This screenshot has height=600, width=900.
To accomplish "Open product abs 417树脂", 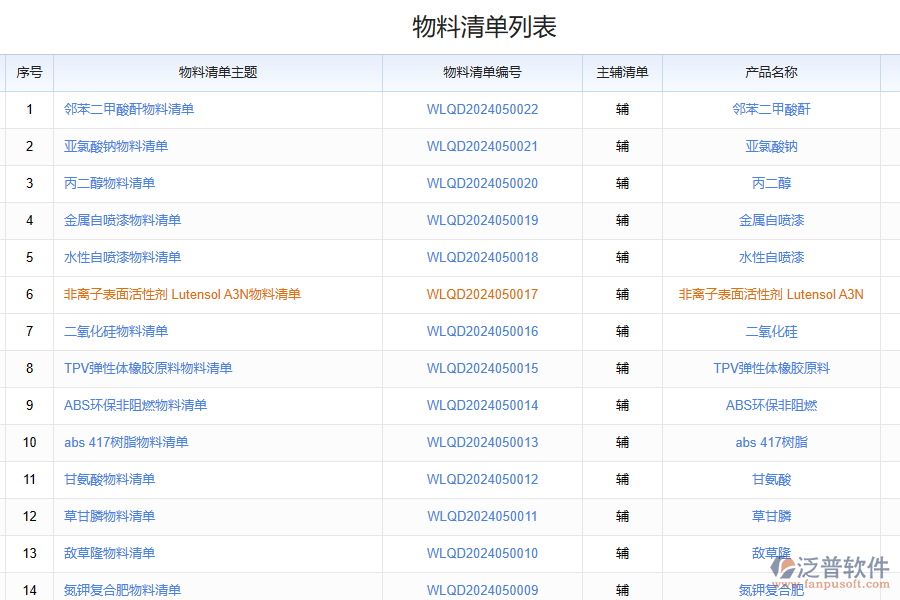I will click(771, 442).
